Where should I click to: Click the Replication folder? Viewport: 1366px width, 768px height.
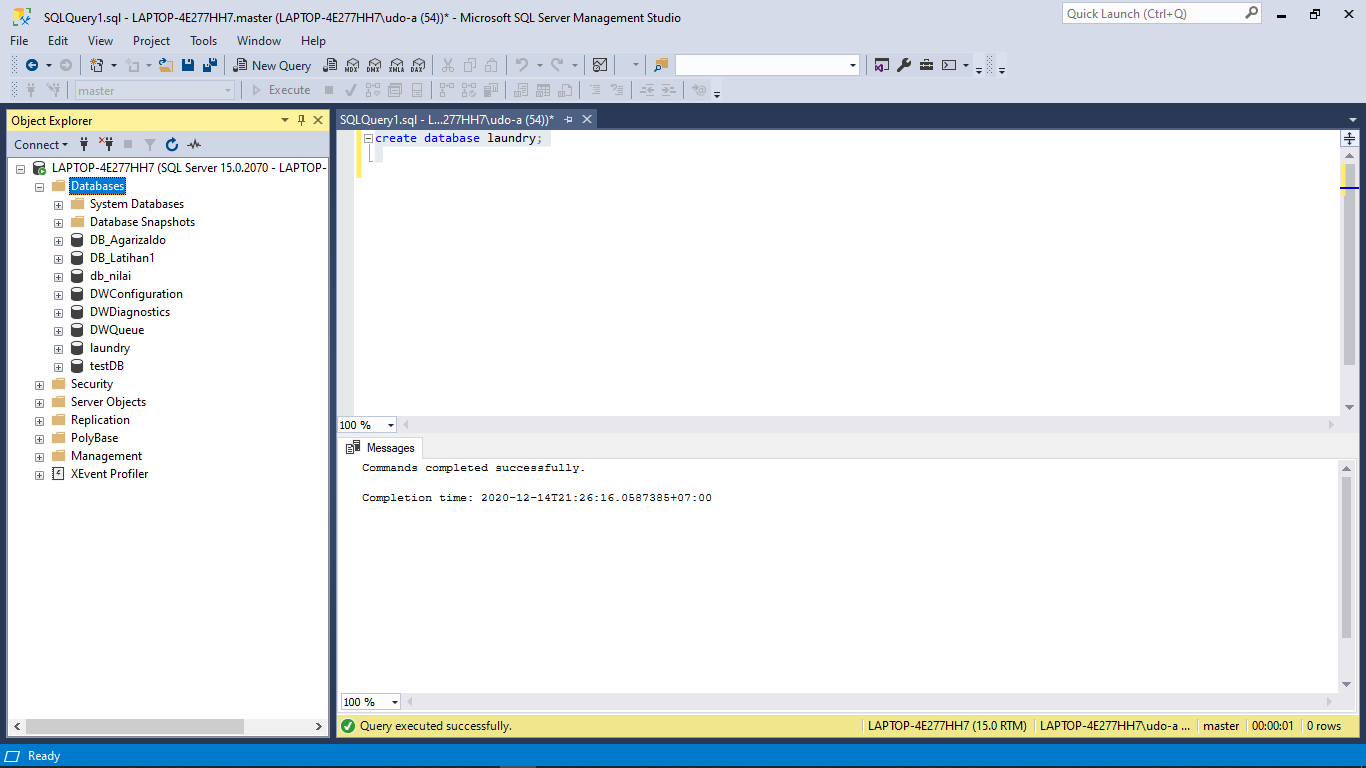click(x=100, y=420)
